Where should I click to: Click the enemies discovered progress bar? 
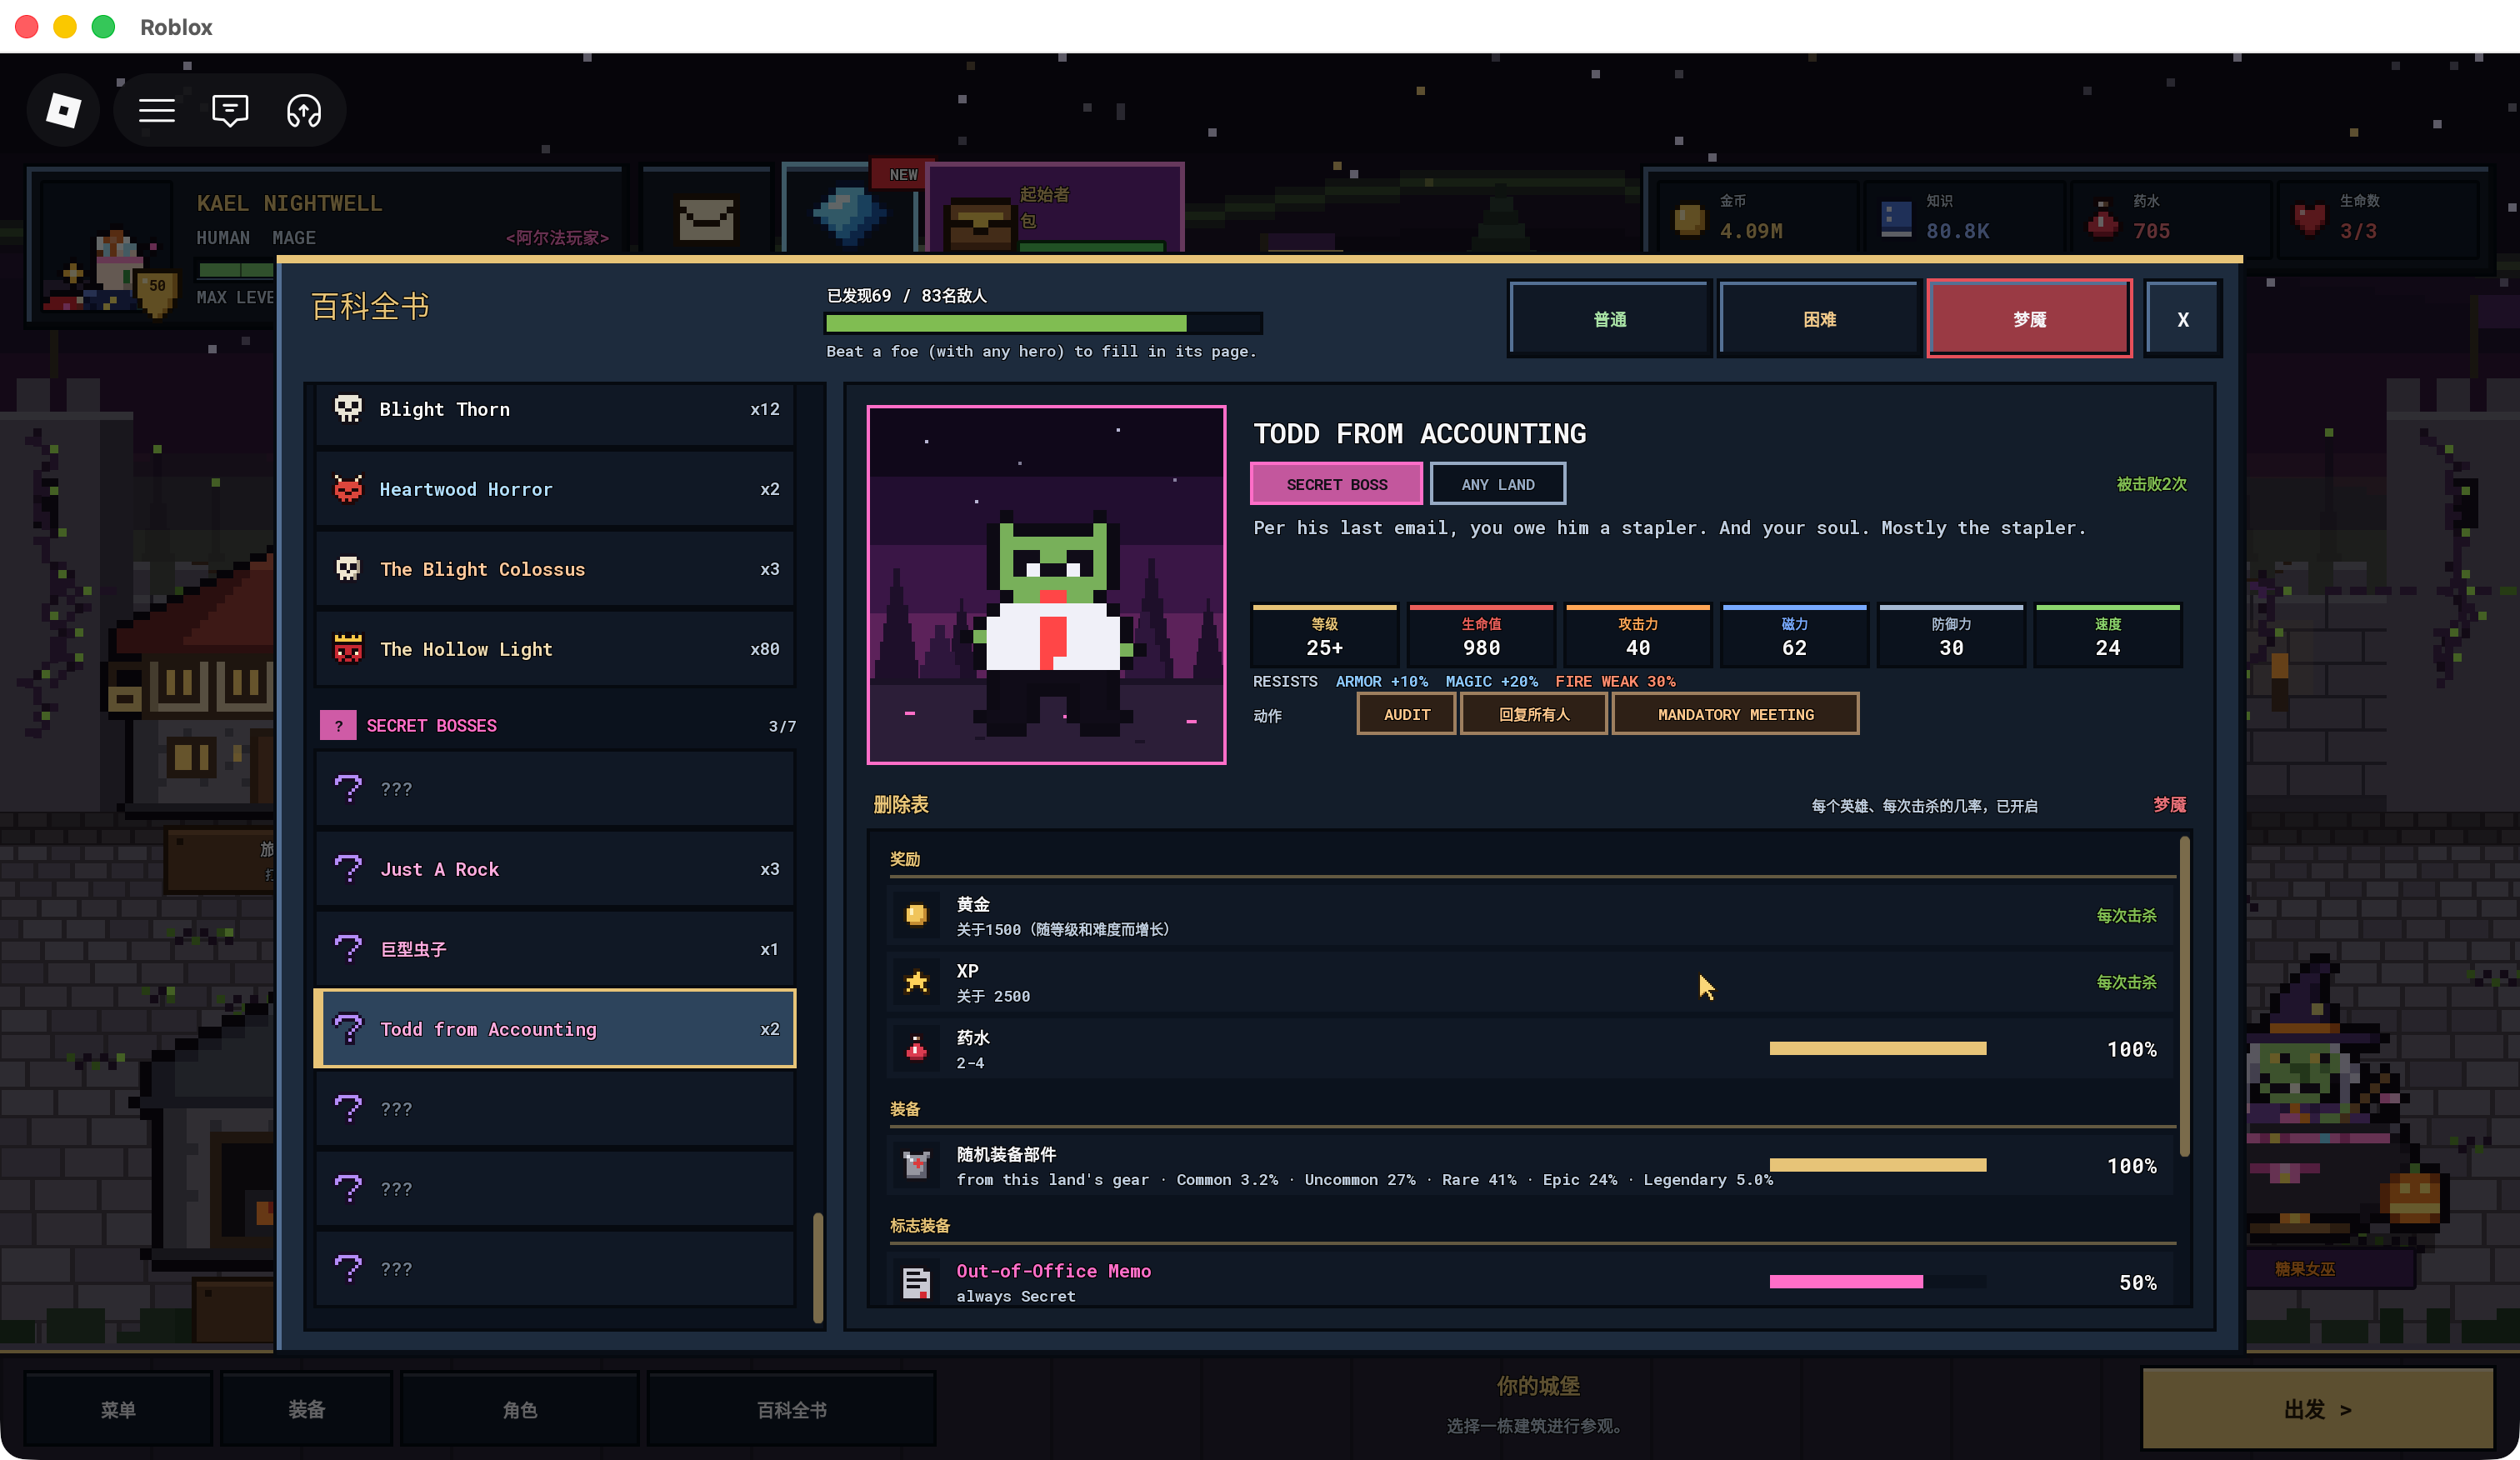pos(1043,323)
